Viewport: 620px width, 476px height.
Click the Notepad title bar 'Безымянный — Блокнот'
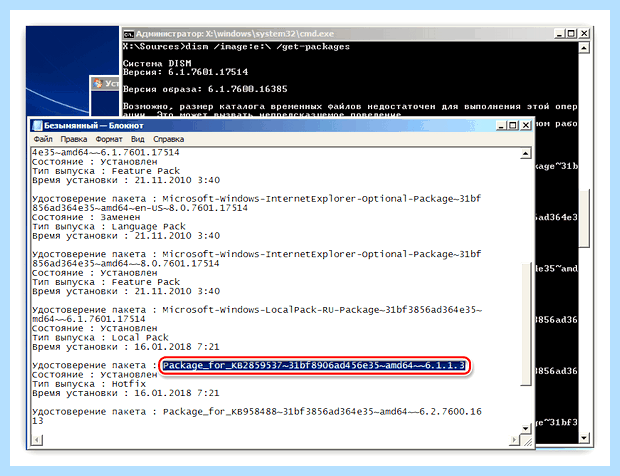[x=94, y=126]
